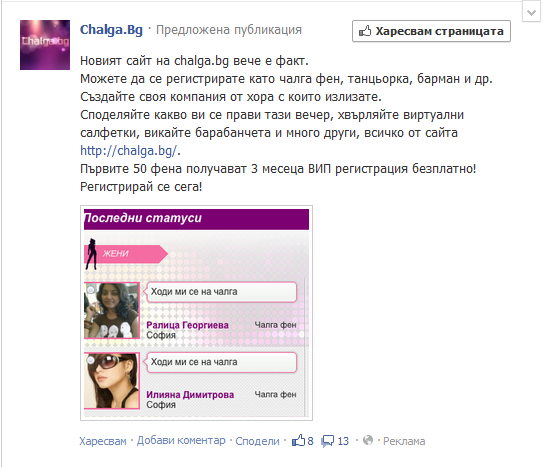Viewport: 543px width, 467px height.
Task: Click Добави коментар link
Action: [x=181, y=440]
